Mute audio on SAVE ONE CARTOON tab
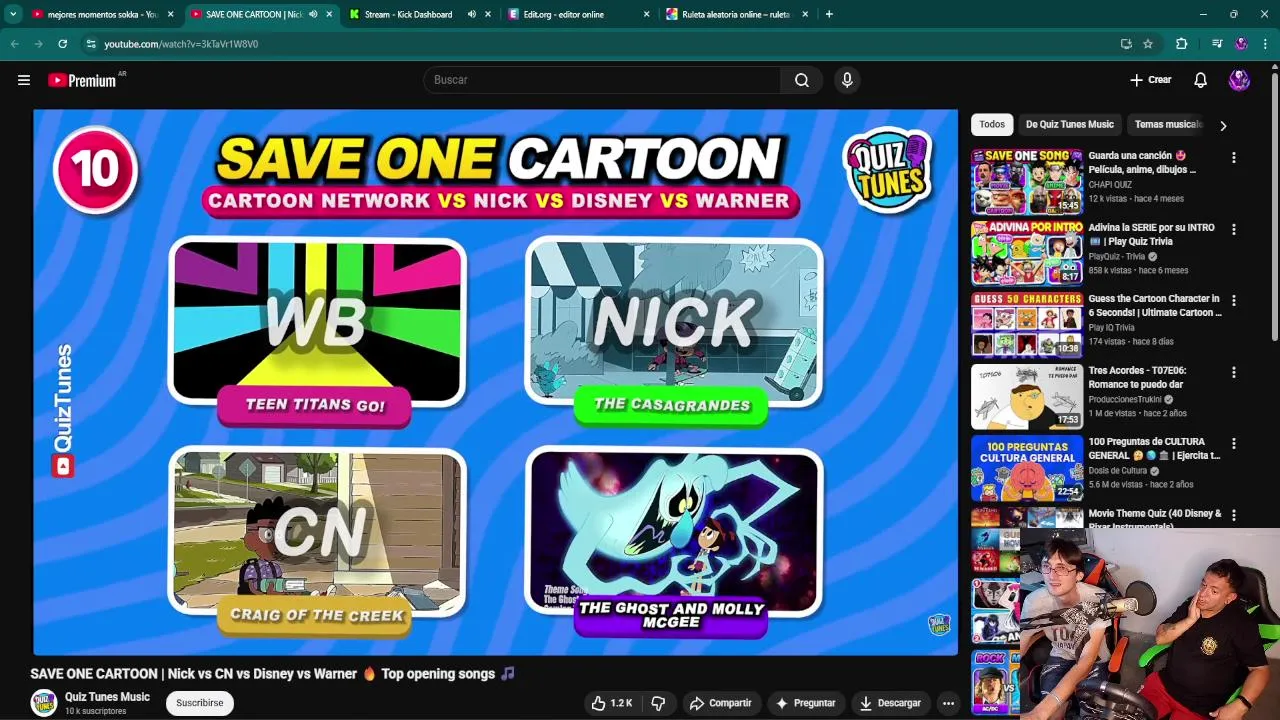Image resolution: width=1280 pixels, height=720 pixels. pyautogui.click(x=313, y=14)
